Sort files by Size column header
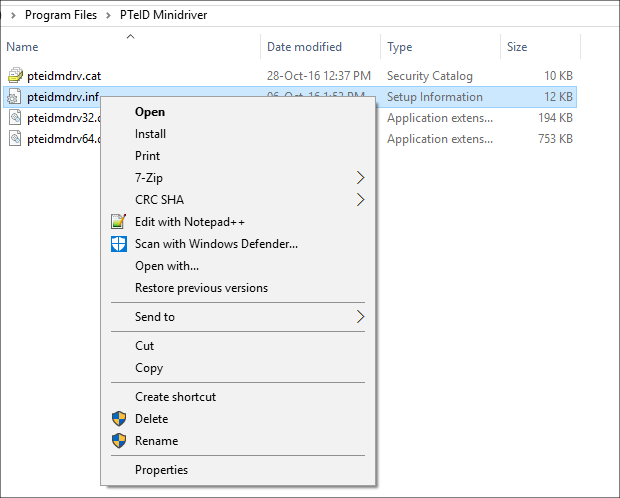 pos(517,47)
